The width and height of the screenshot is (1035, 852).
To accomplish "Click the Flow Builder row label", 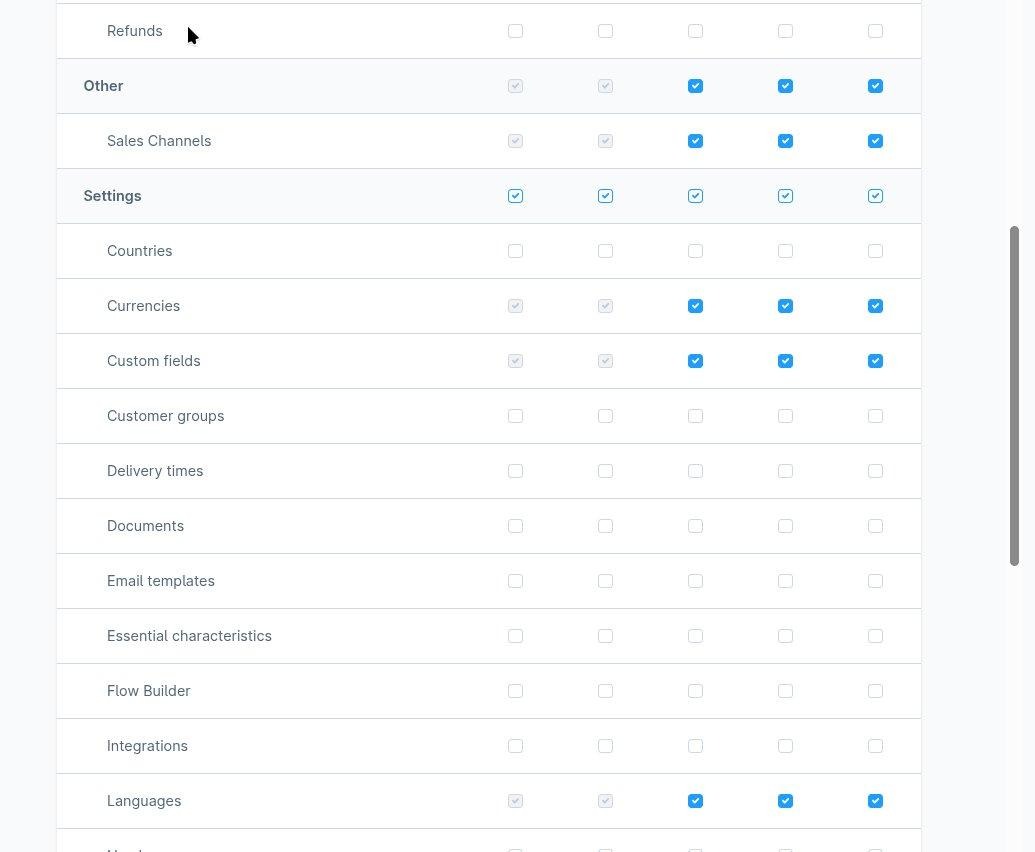I will (x=148, y=691).
